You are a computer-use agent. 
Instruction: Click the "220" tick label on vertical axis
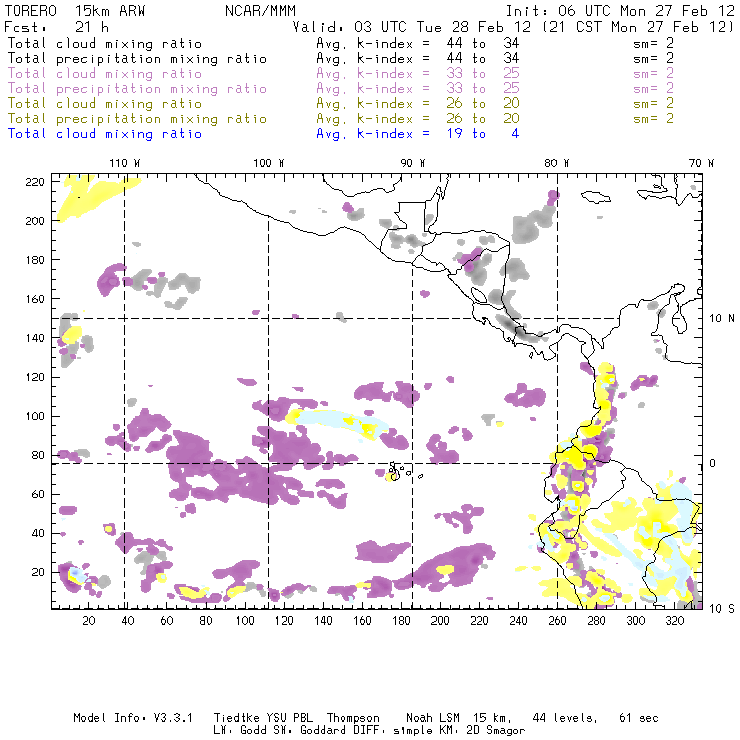(x=35, y=182)
